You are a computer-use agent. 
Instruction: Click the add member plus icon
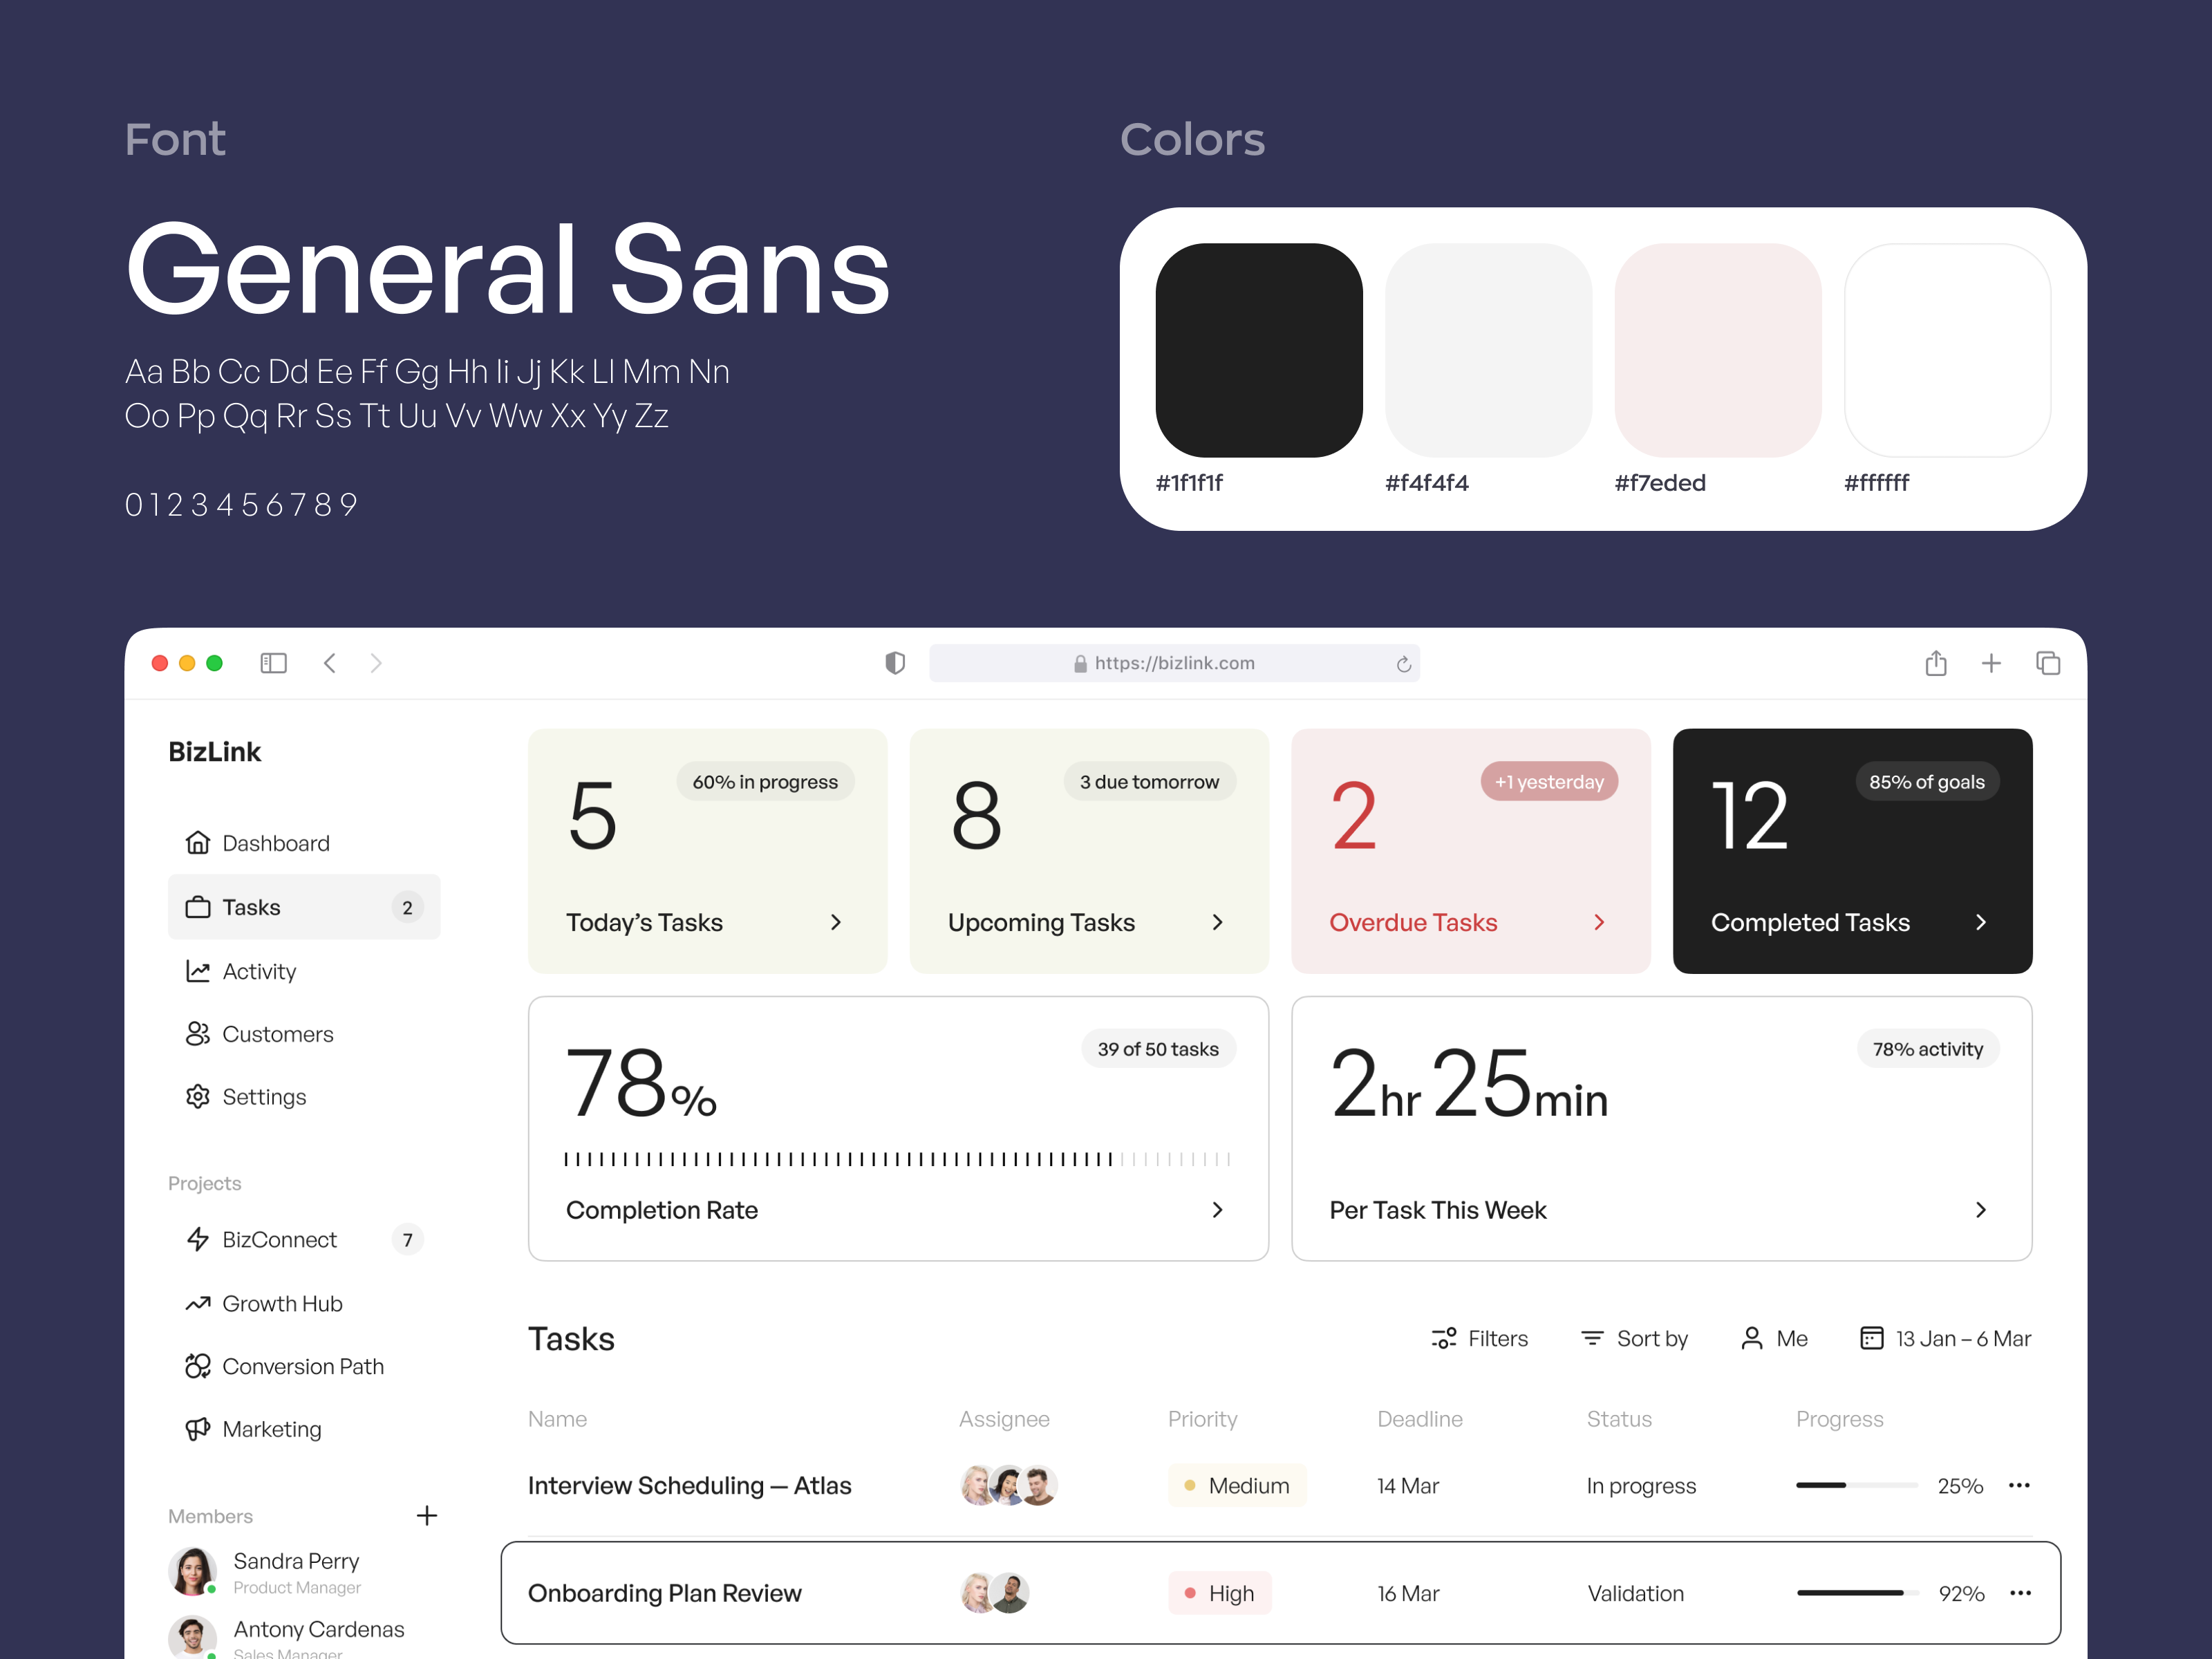[427, 1515]
